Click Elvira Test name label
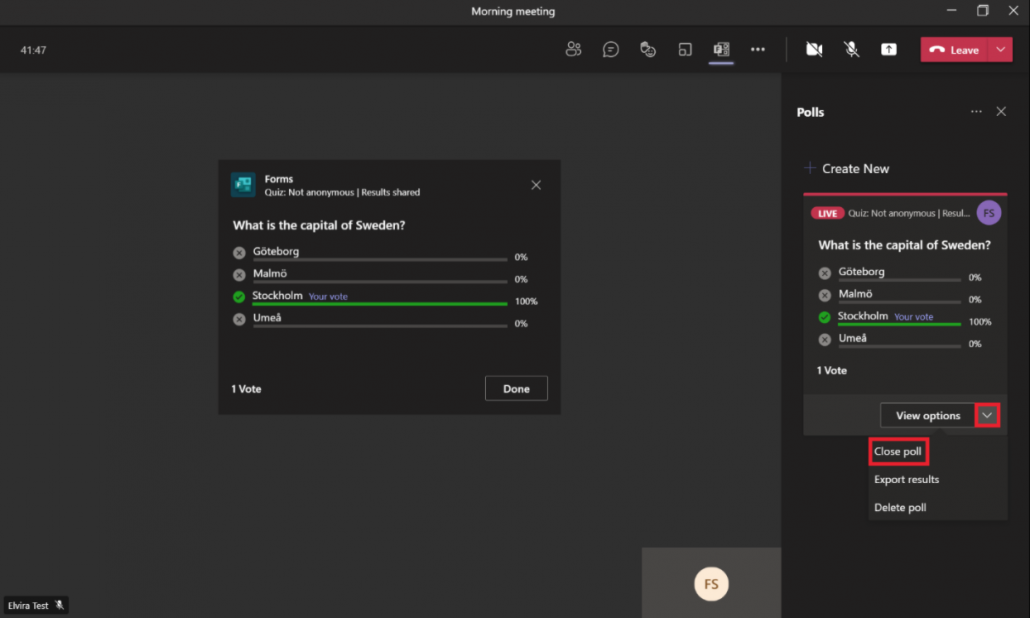This screenshot has width=1030, height=618. click(28, 606)
